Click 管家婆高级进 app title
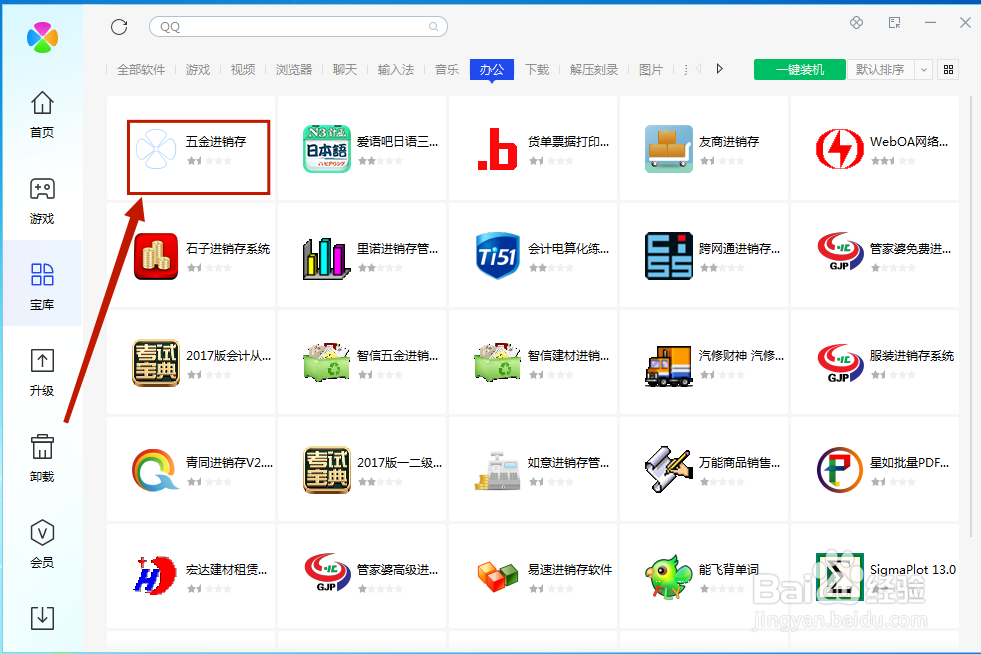This screenshot has width=981, height=654. point(397,570)
